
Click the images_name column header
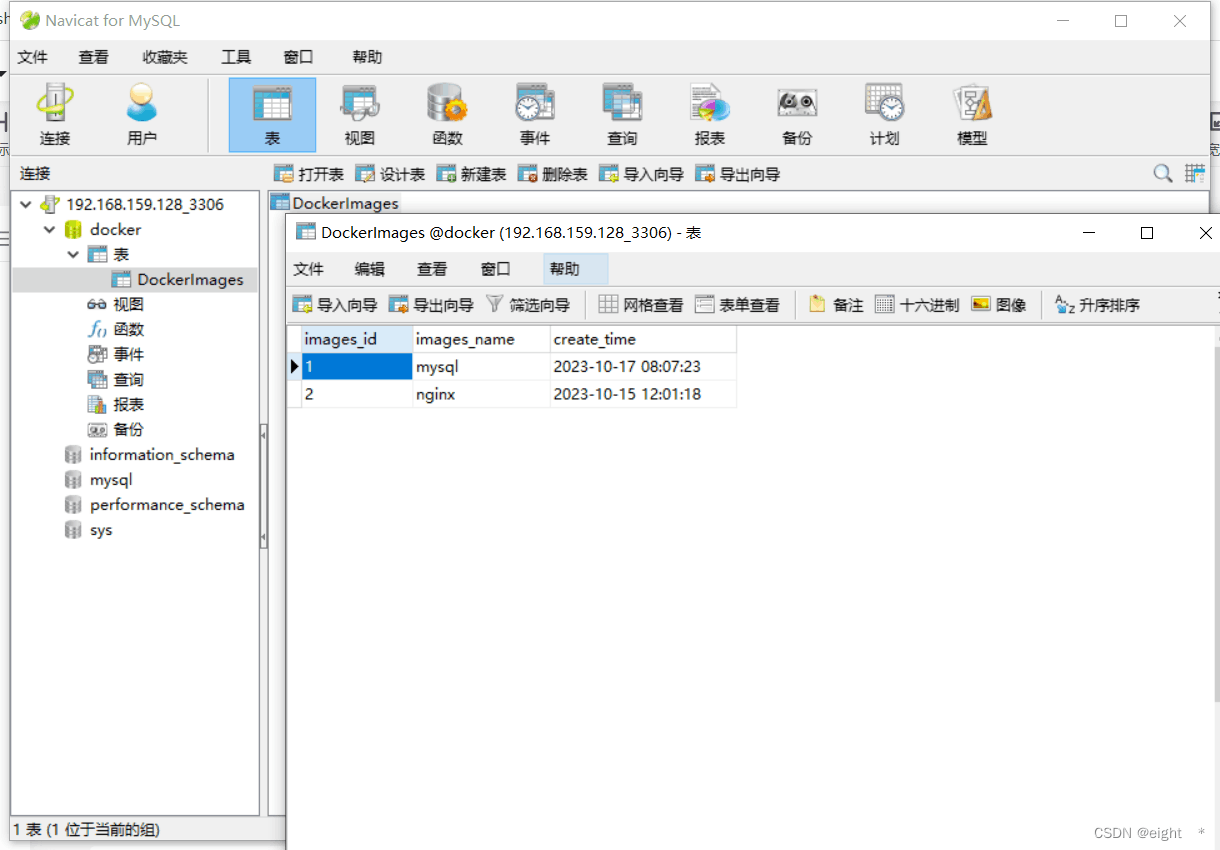point(482,339)
